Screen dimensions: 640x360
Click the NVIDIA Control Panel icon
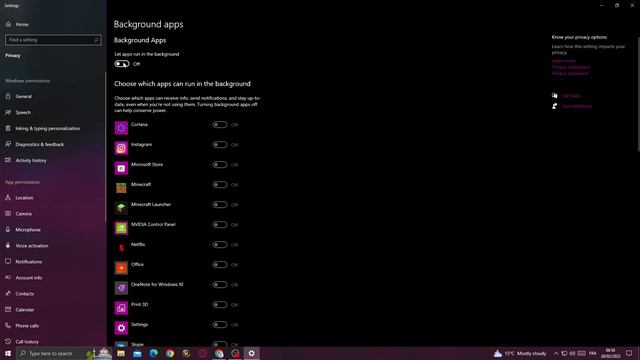coord(121,228)
